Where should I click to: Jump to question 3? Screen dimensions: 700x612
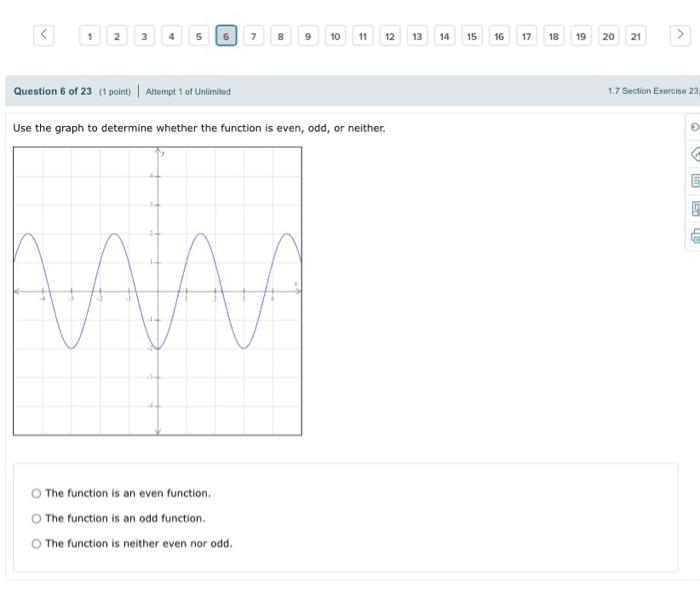[144, 36]
